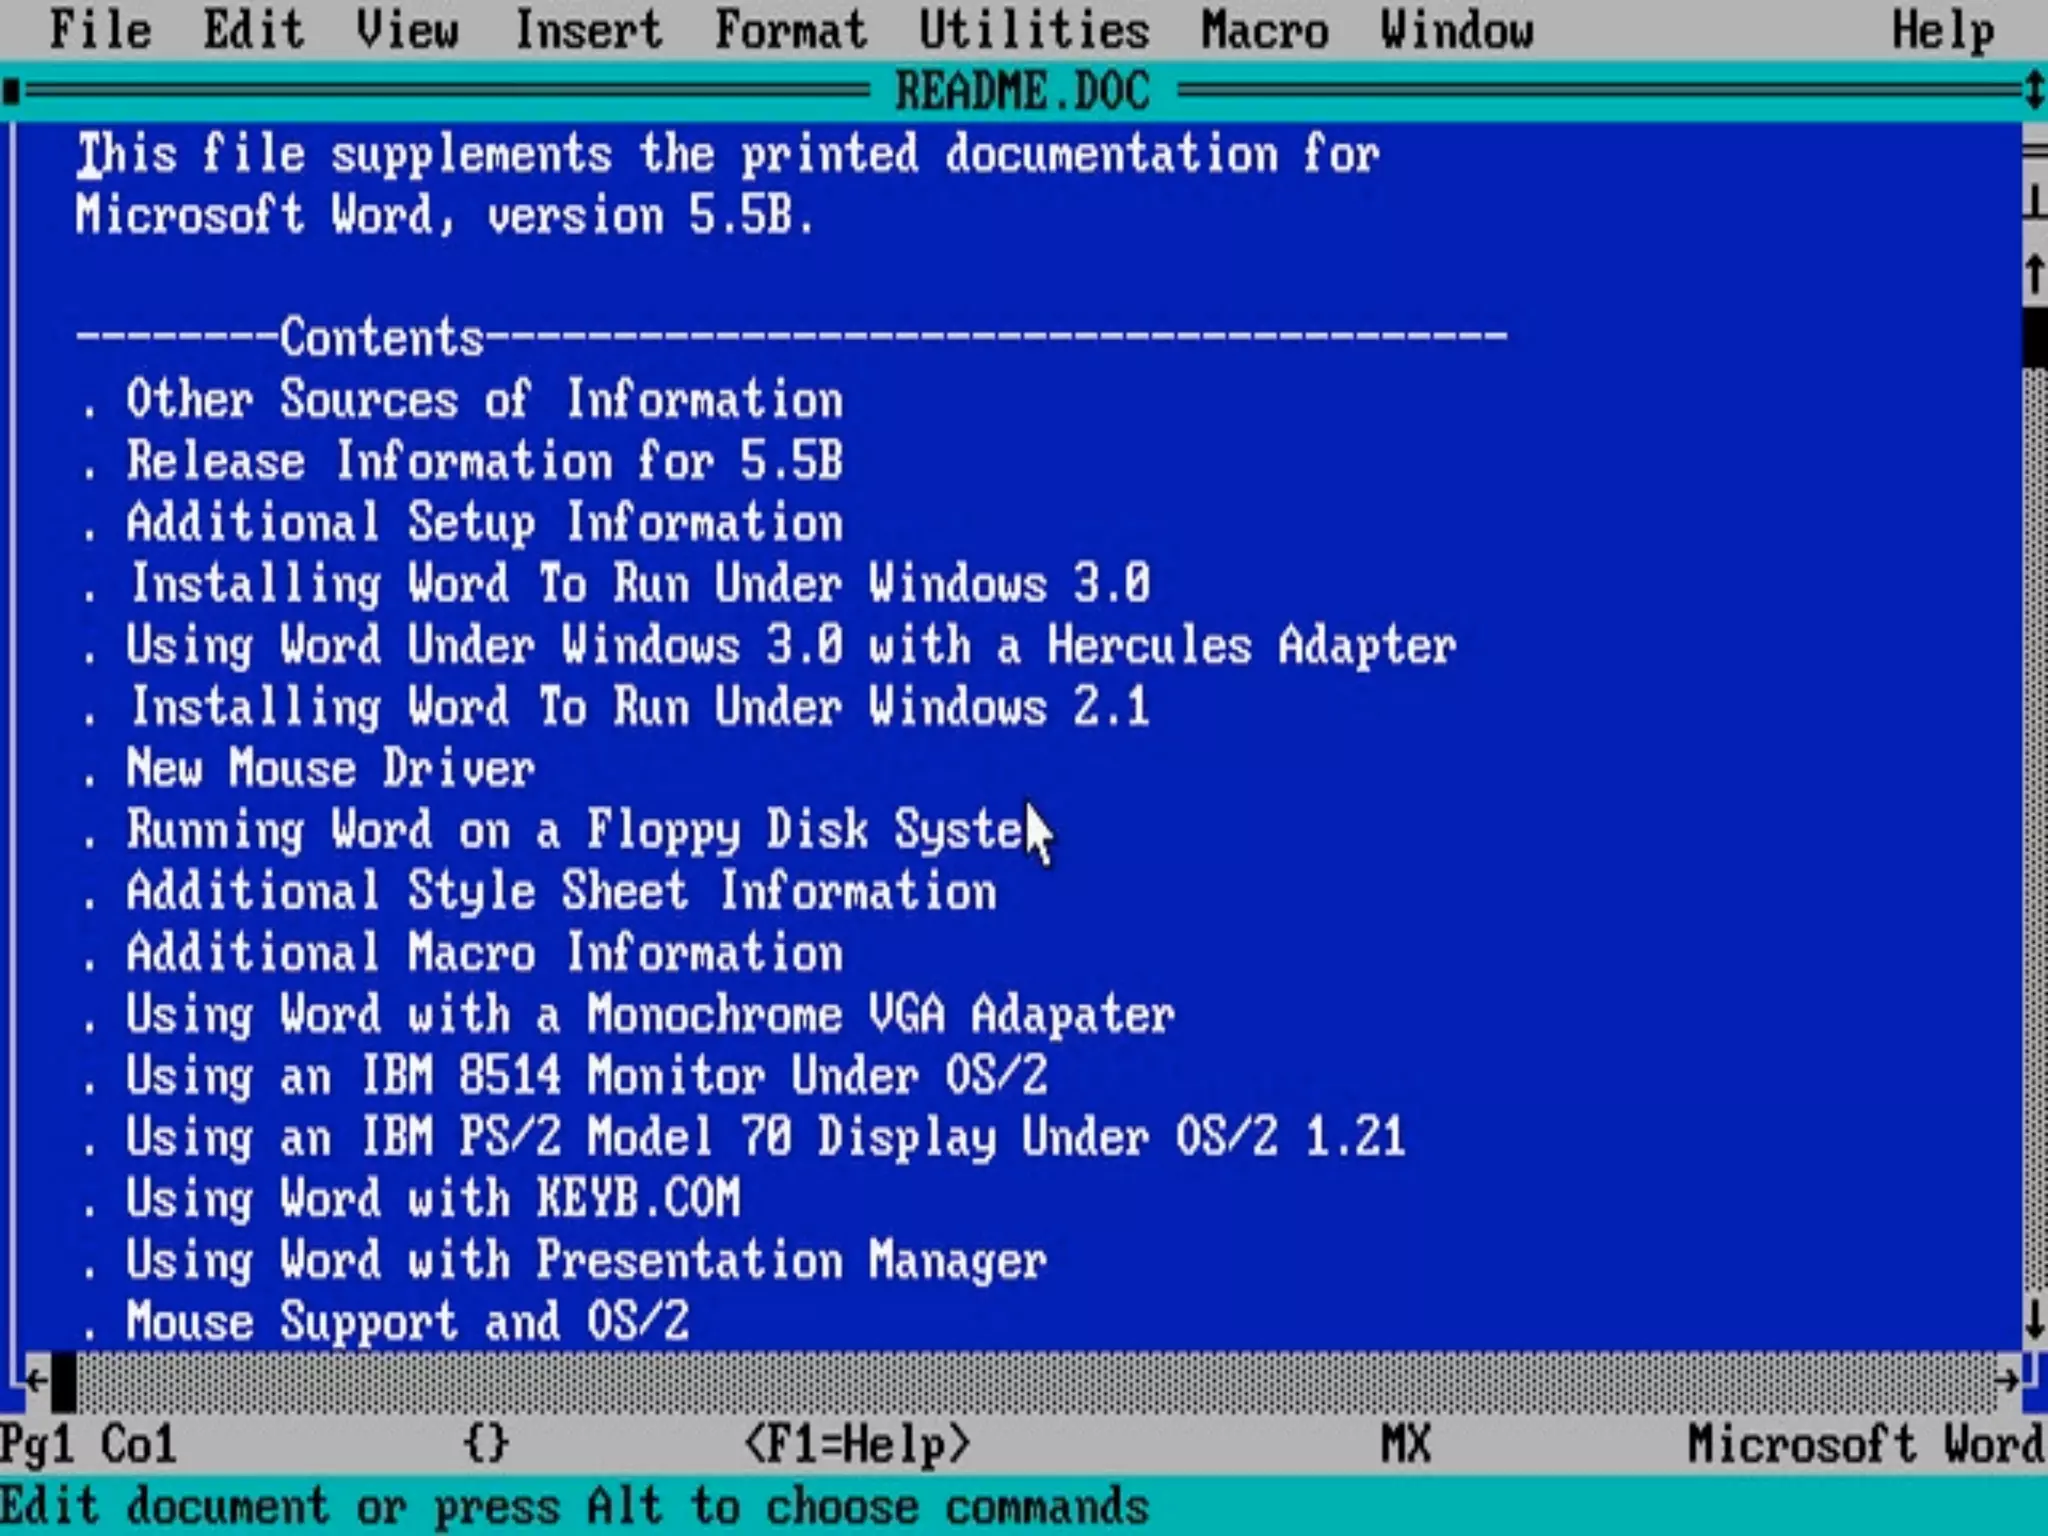The image size is (2048, 1536).
Task: Click the horizontal scrollbar right arrow
Action: point(2004,1381)
